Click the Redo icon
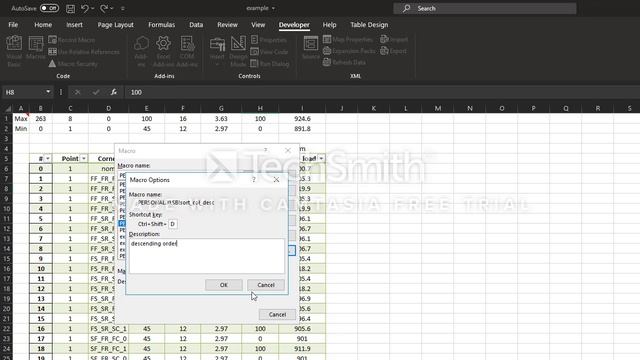The width and height of the screenshot is (640, 360). [104, 8]
